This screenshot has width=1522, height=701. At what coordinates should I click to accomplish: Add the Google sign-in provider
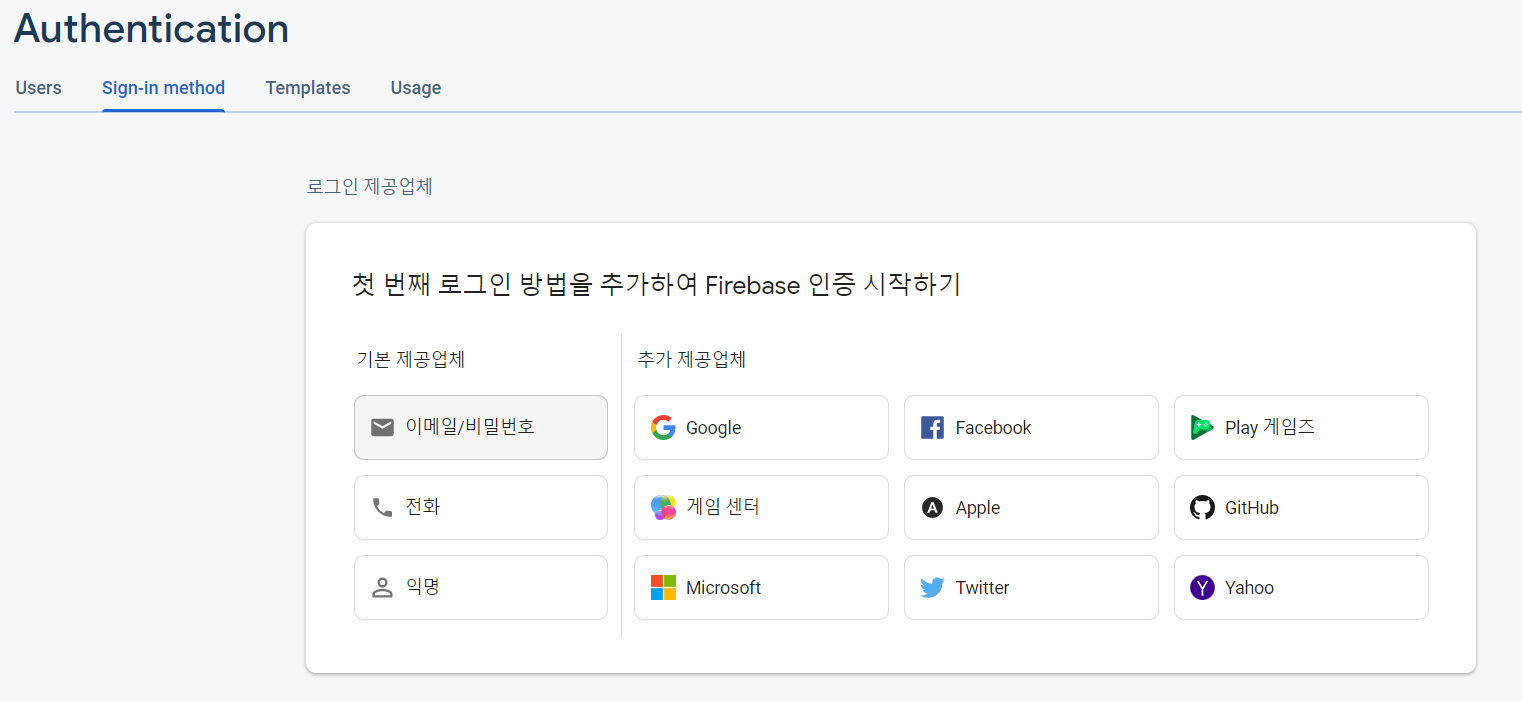point(761,427)
